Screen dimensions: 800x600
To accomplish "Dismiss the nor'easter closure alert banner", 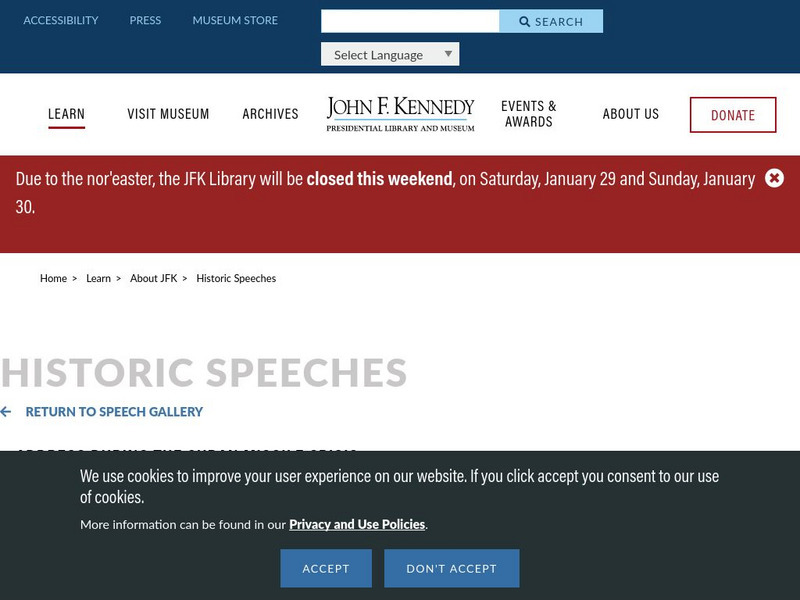I will pos(774,178).
